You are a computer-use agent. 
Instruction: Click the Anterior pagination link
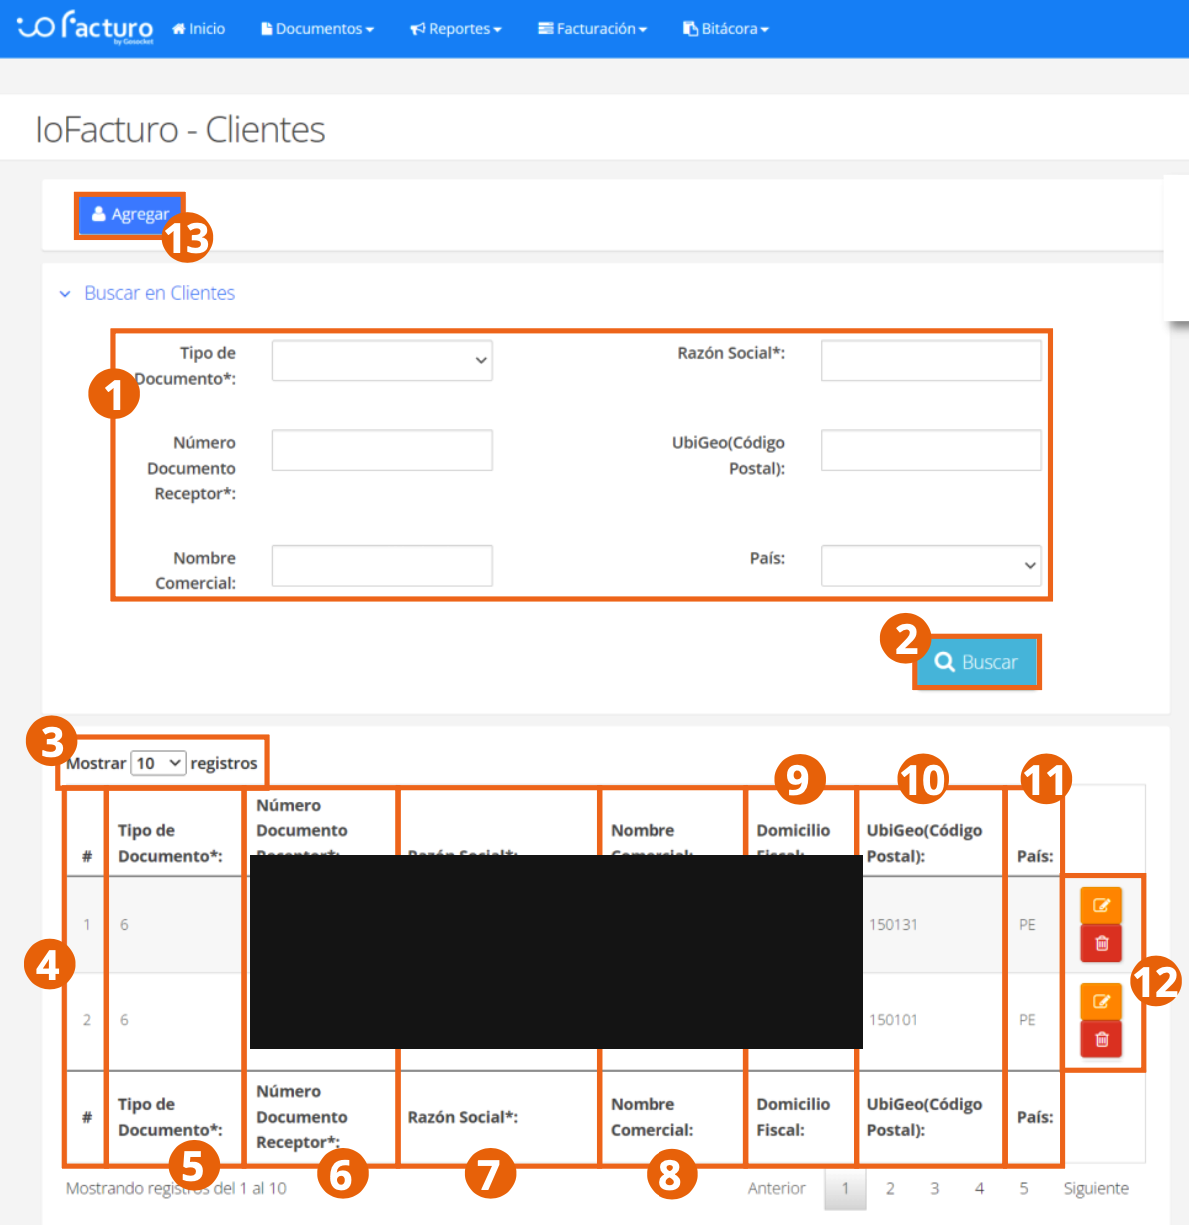[776, 1188]
